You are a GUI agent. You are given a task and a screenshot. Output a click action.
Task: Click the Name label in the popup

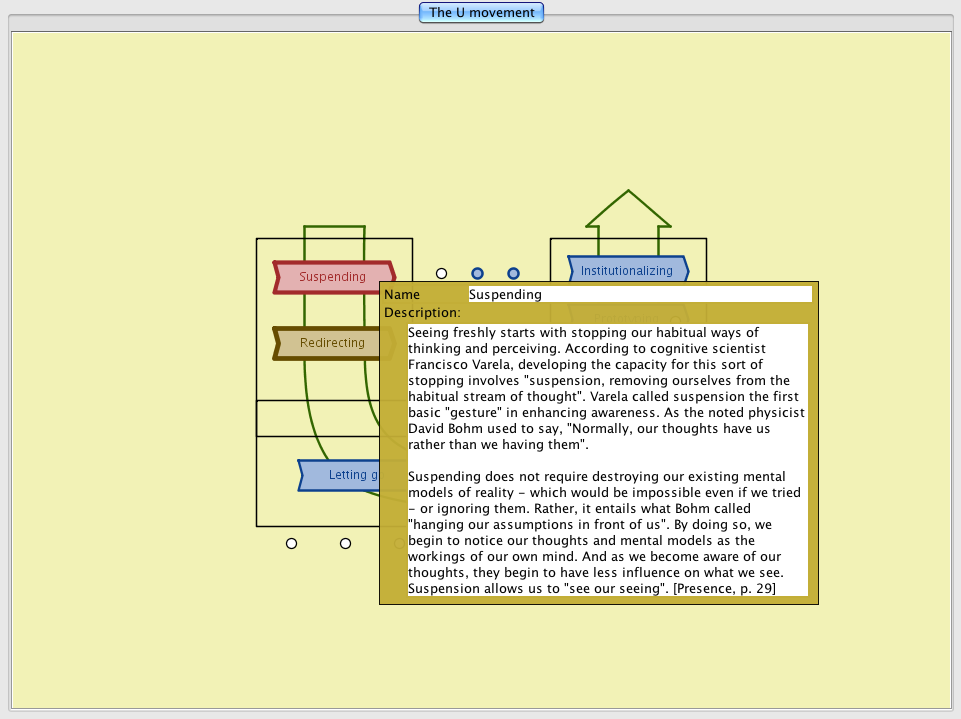point(402,295)
